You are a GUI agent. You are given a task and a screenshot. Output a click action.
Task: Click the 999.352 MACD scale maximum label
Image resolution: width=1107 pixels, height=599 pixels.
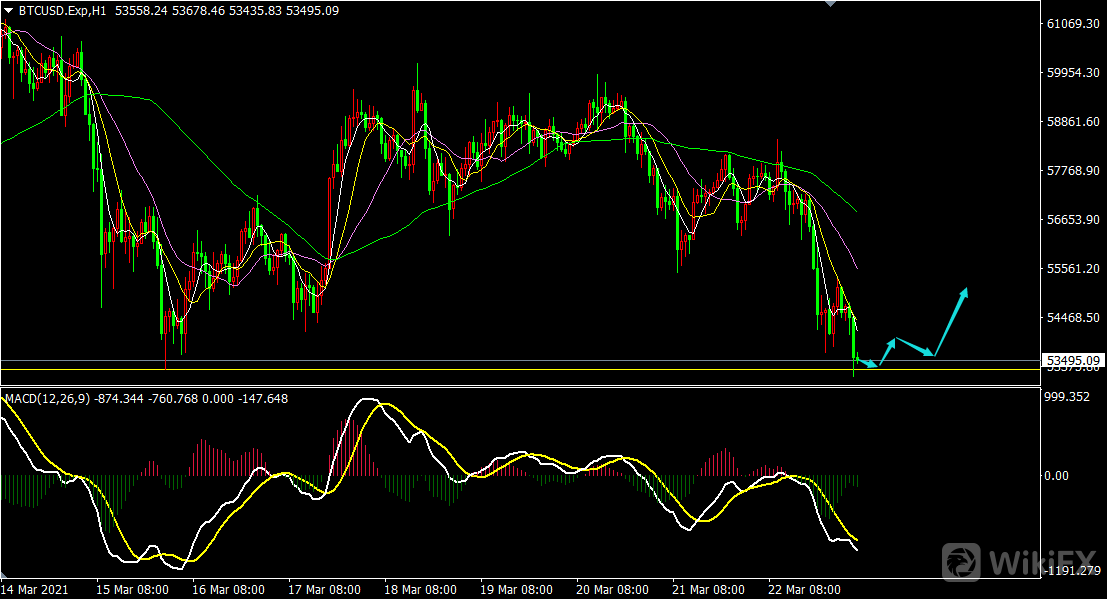(1065, 397)
